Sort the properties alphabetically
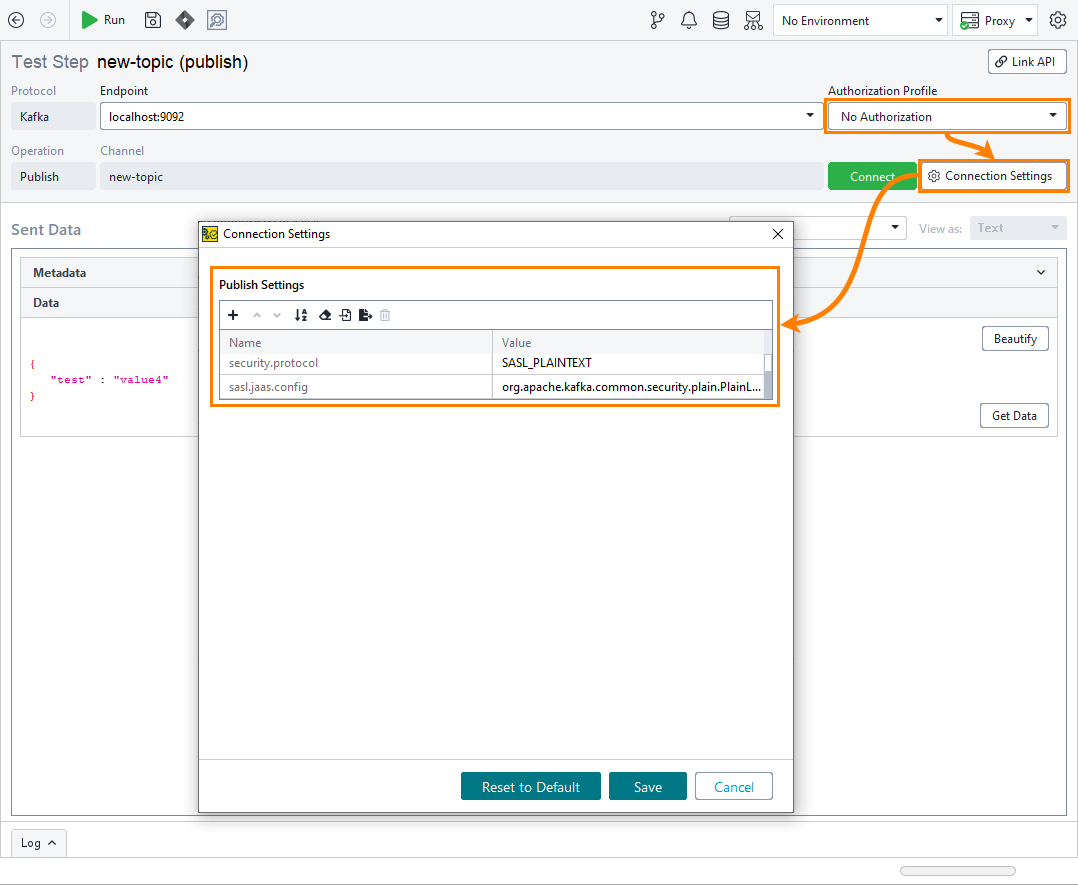 pos(301,315)
